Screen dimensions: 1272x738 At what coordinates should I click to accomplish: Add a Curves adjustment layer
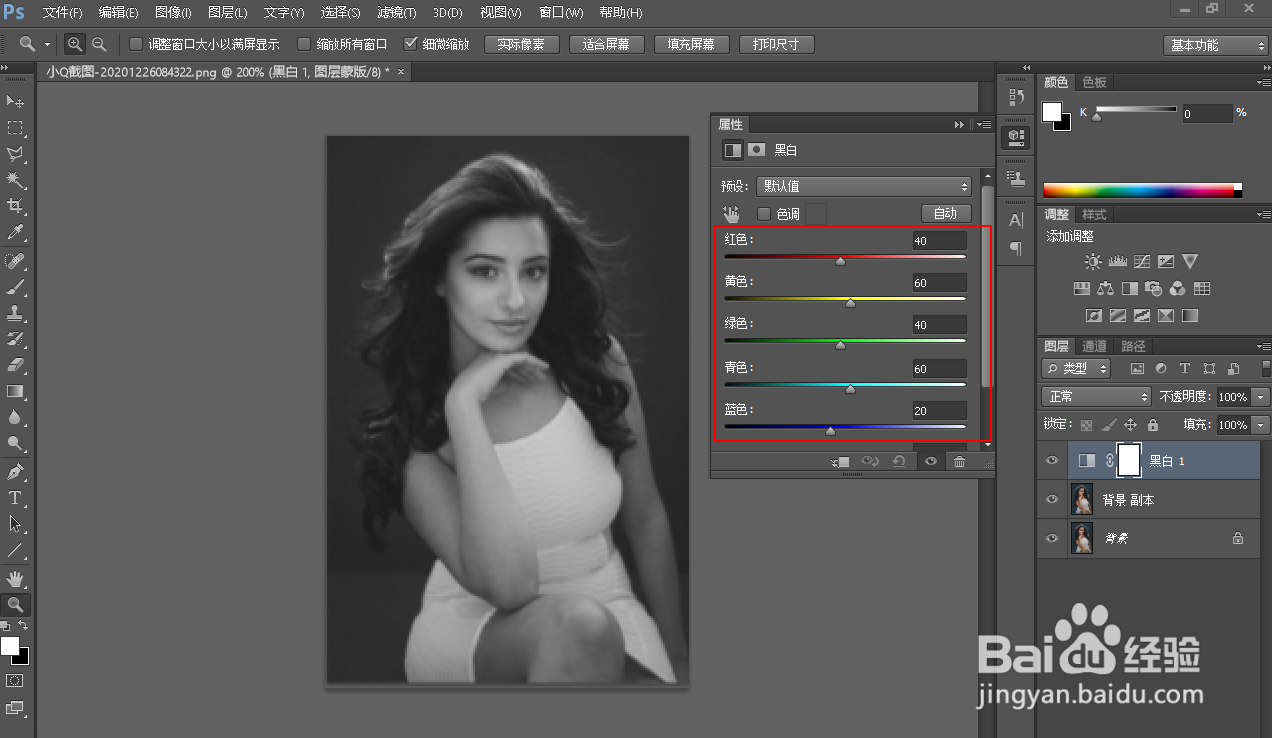pyautogui.click(x=1142, y=261)
